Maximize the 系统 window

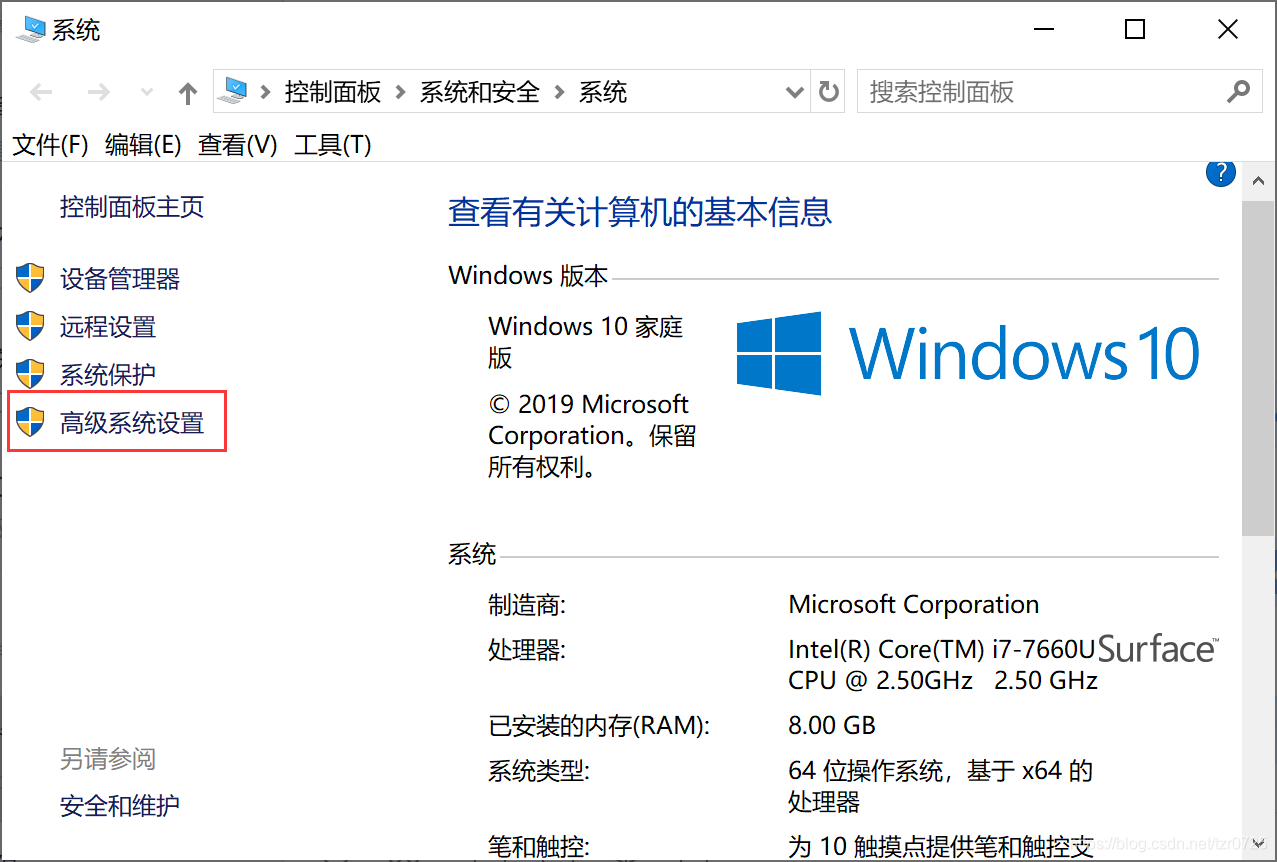coord(1135,30)
